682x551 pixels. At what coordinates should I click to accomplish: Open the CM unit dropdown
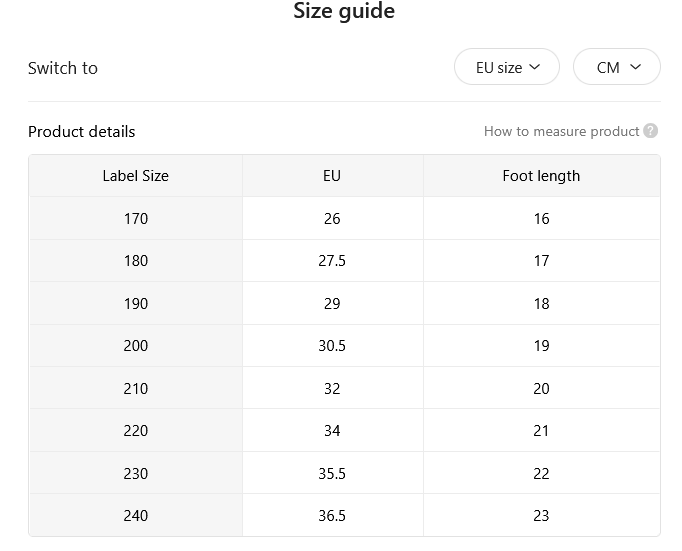[x=617, y=67]
